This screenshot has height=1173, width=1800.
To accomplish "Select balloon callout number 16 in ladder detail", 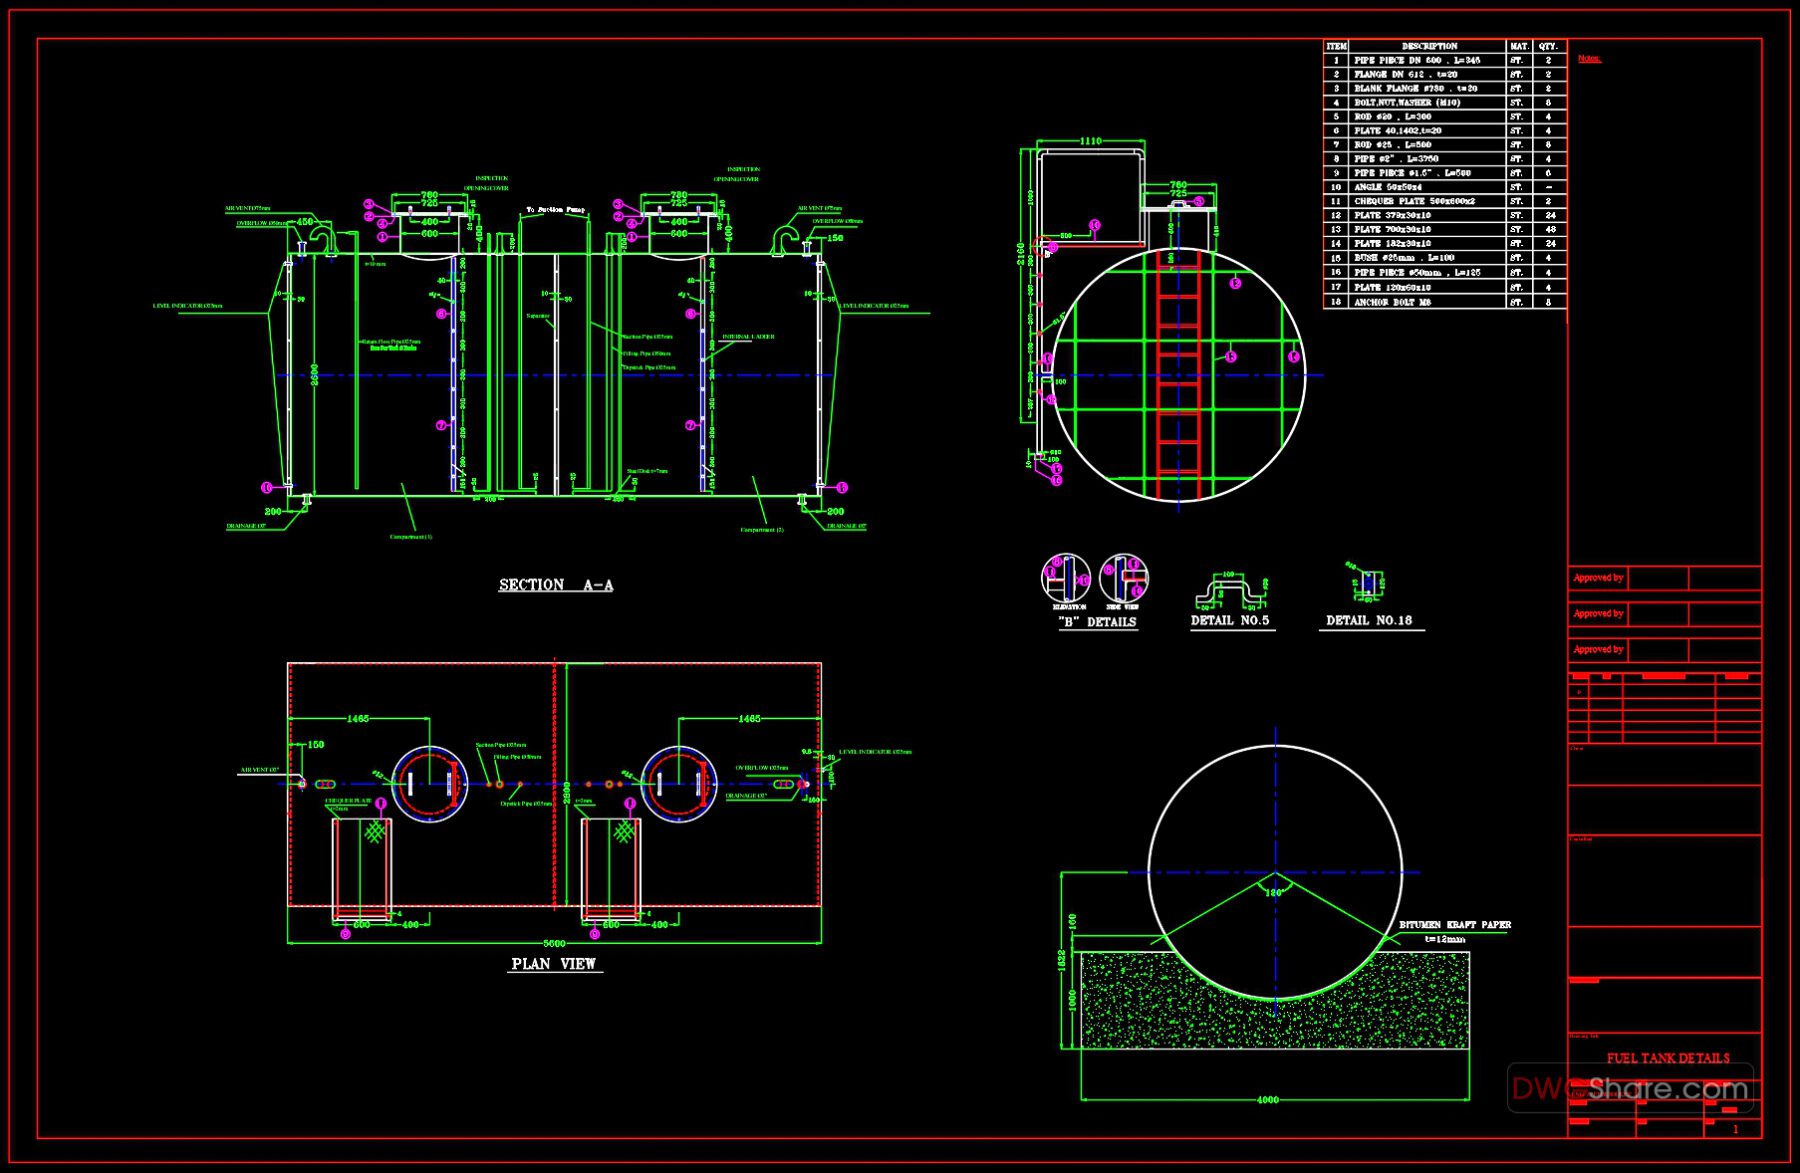I will click(x=1056, y=481).
